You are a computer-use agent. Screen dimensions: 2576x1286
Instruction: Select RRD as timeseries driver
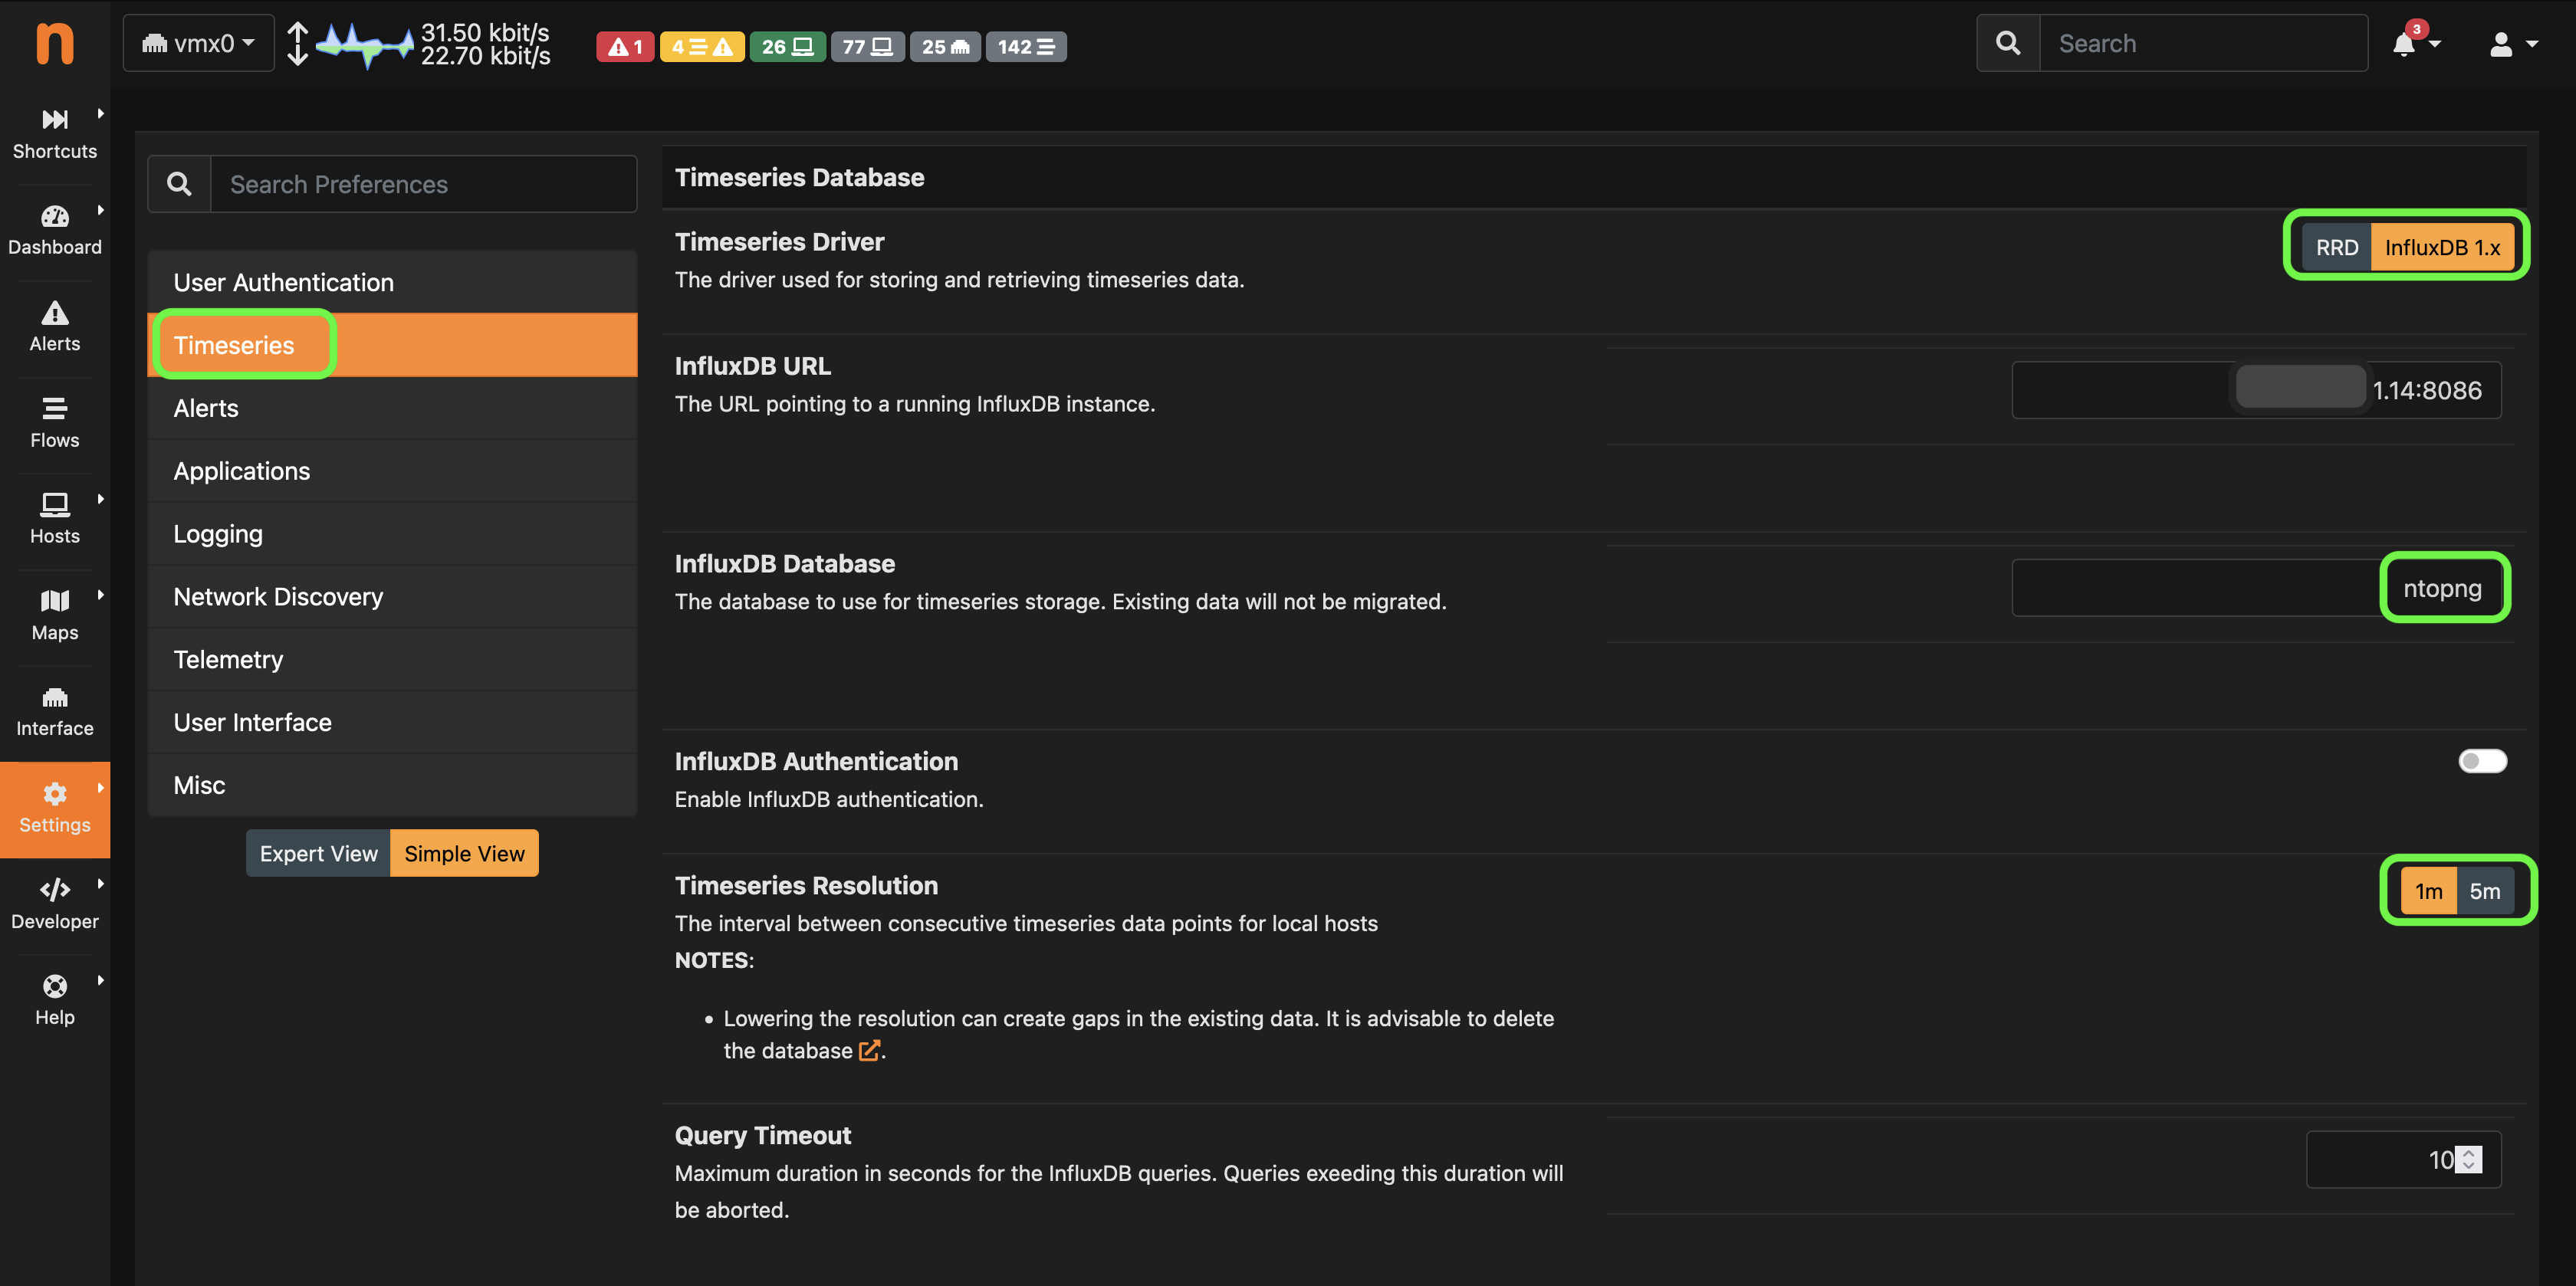[x=2336, y=247]
